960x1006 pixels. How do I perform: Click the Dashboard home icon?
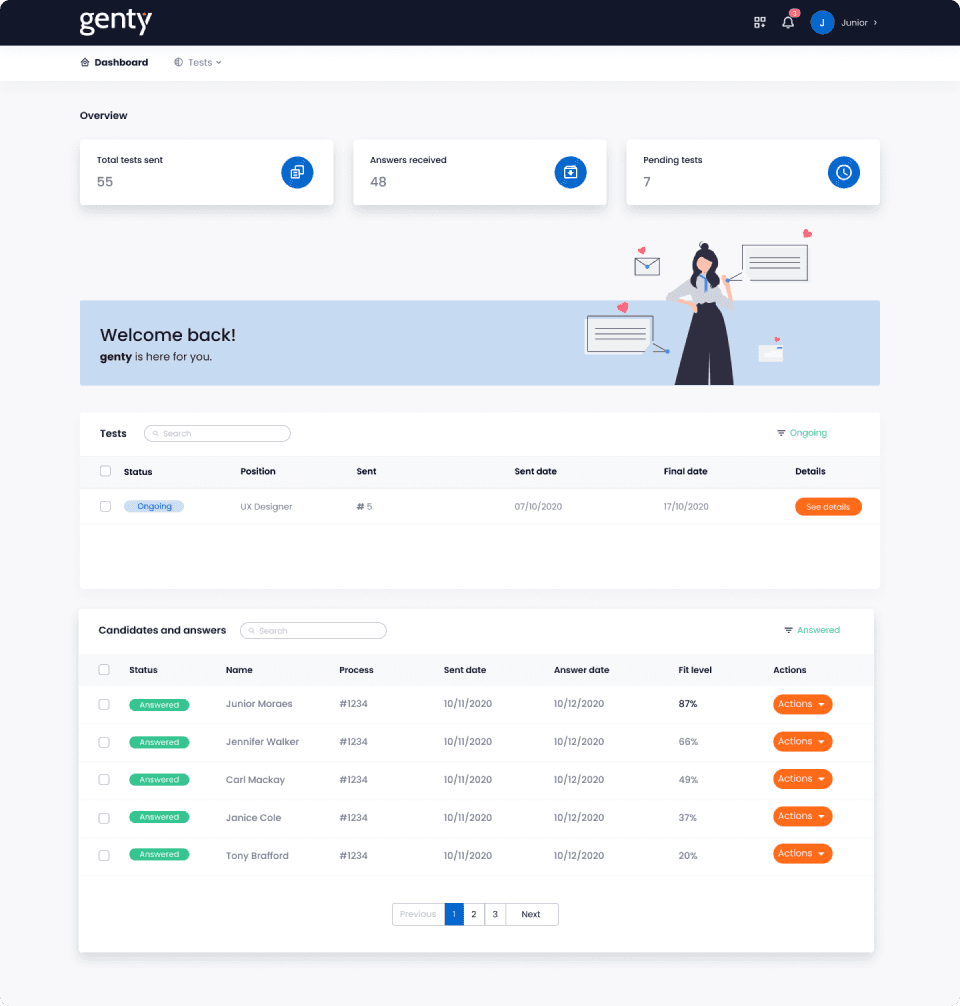(x=85, y=62)
